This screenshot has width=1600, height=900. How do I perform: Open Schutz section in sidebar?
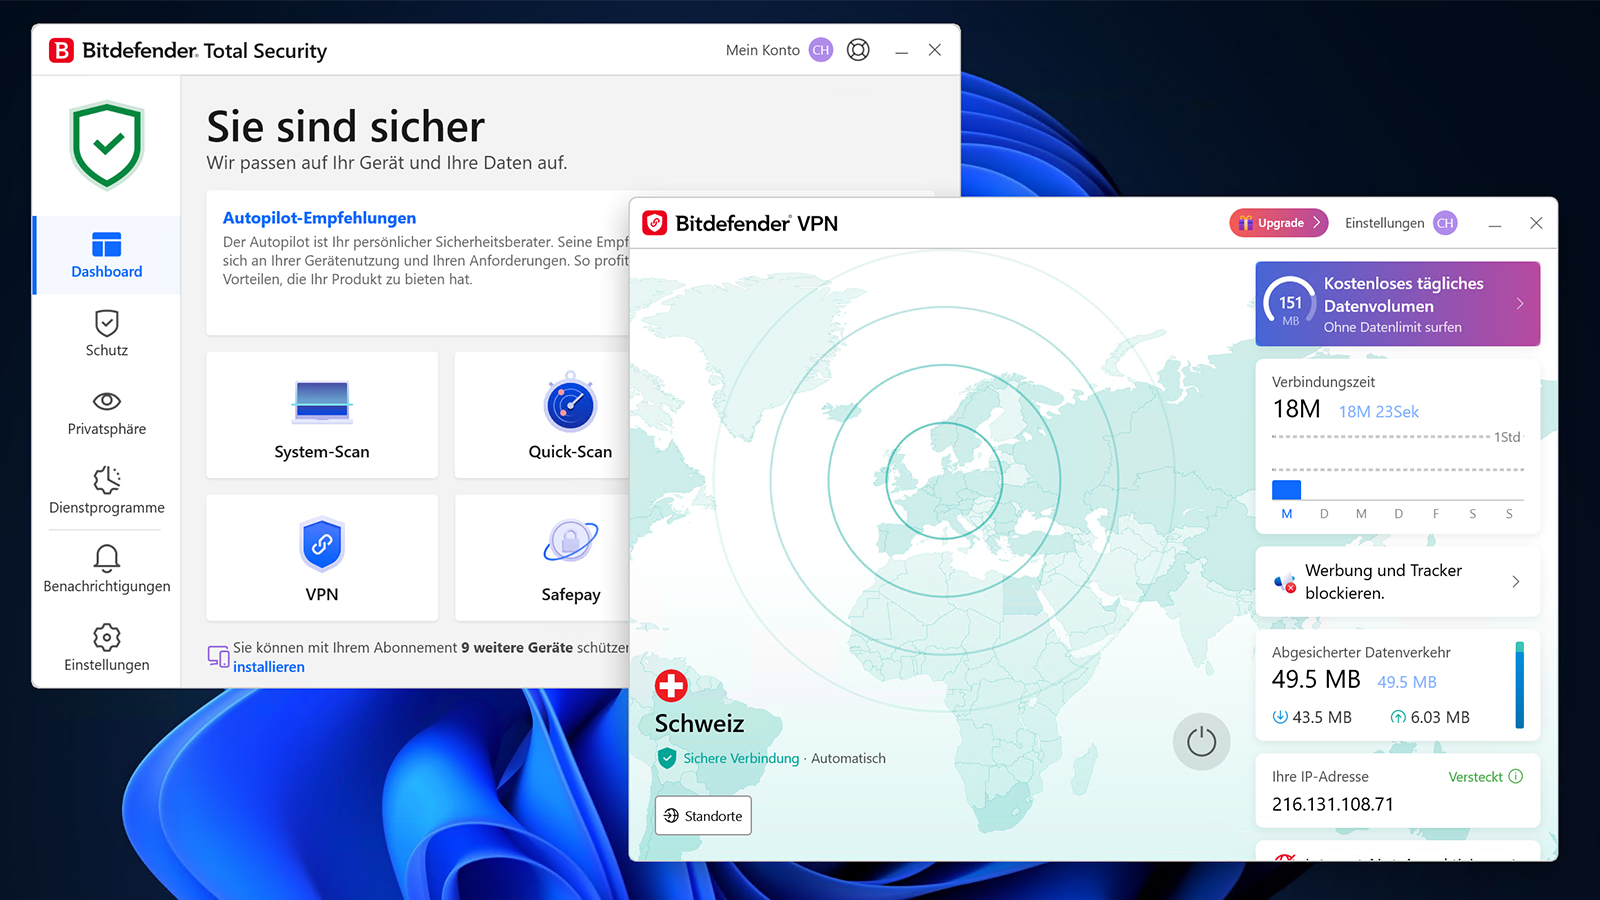point(107,334)
